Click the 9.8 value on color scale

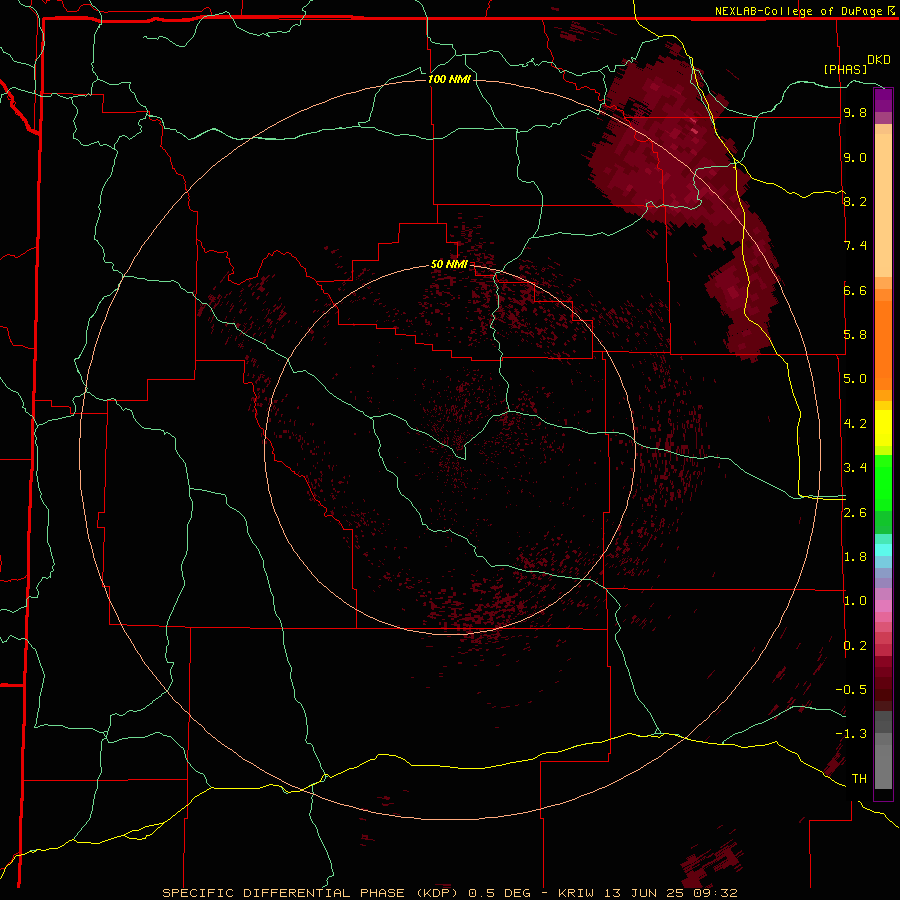pyautogui.click(x=855, y=113)
